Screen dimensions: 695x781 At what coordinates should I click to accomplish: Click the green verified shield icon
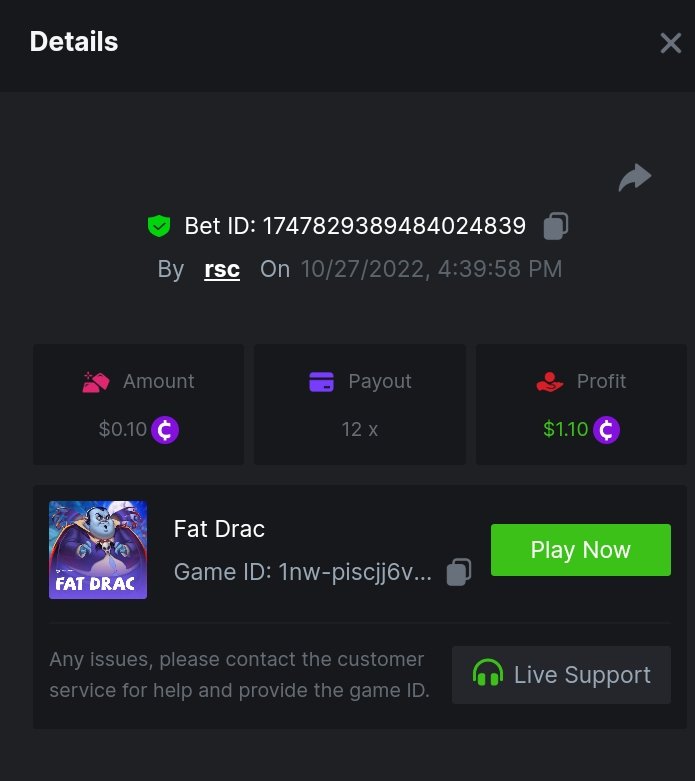click(158, 226)
